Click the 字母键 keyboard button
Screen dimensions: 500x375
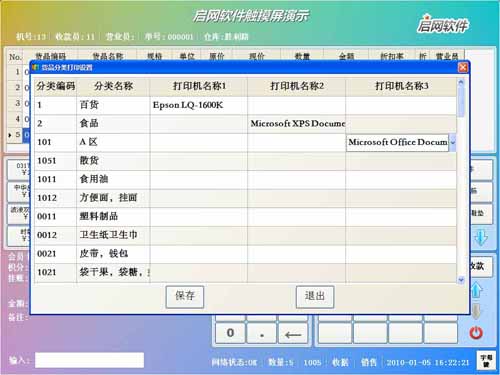click(486, 360)
